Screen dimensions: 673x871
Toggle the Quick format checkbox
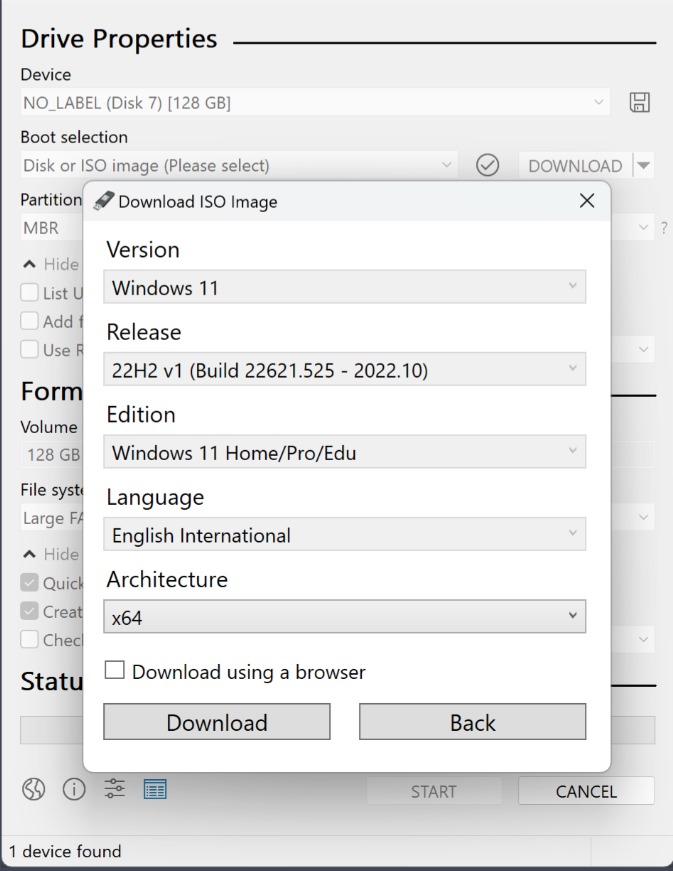(x=29, y=582)
